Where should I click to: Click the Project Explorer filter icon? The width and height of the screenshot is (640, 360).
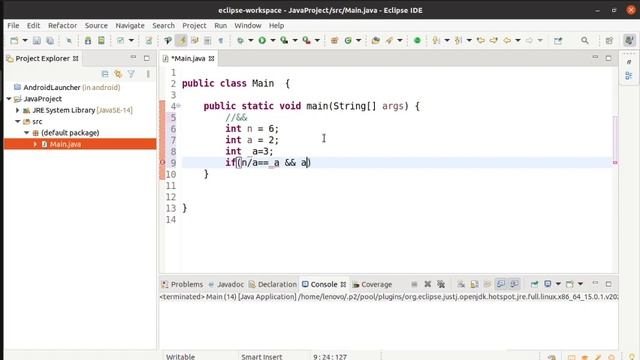131,74
